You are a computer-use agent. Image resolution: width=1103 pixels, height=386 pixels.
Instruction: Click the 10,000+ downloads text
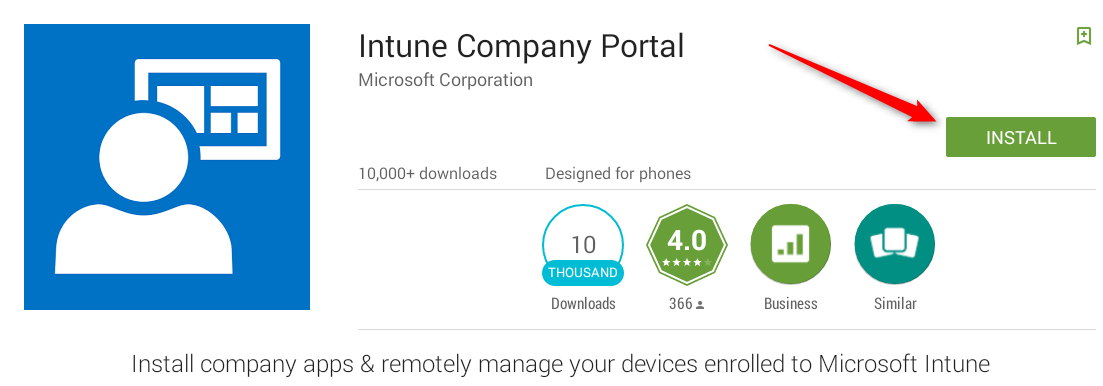[x=427, y=173]
